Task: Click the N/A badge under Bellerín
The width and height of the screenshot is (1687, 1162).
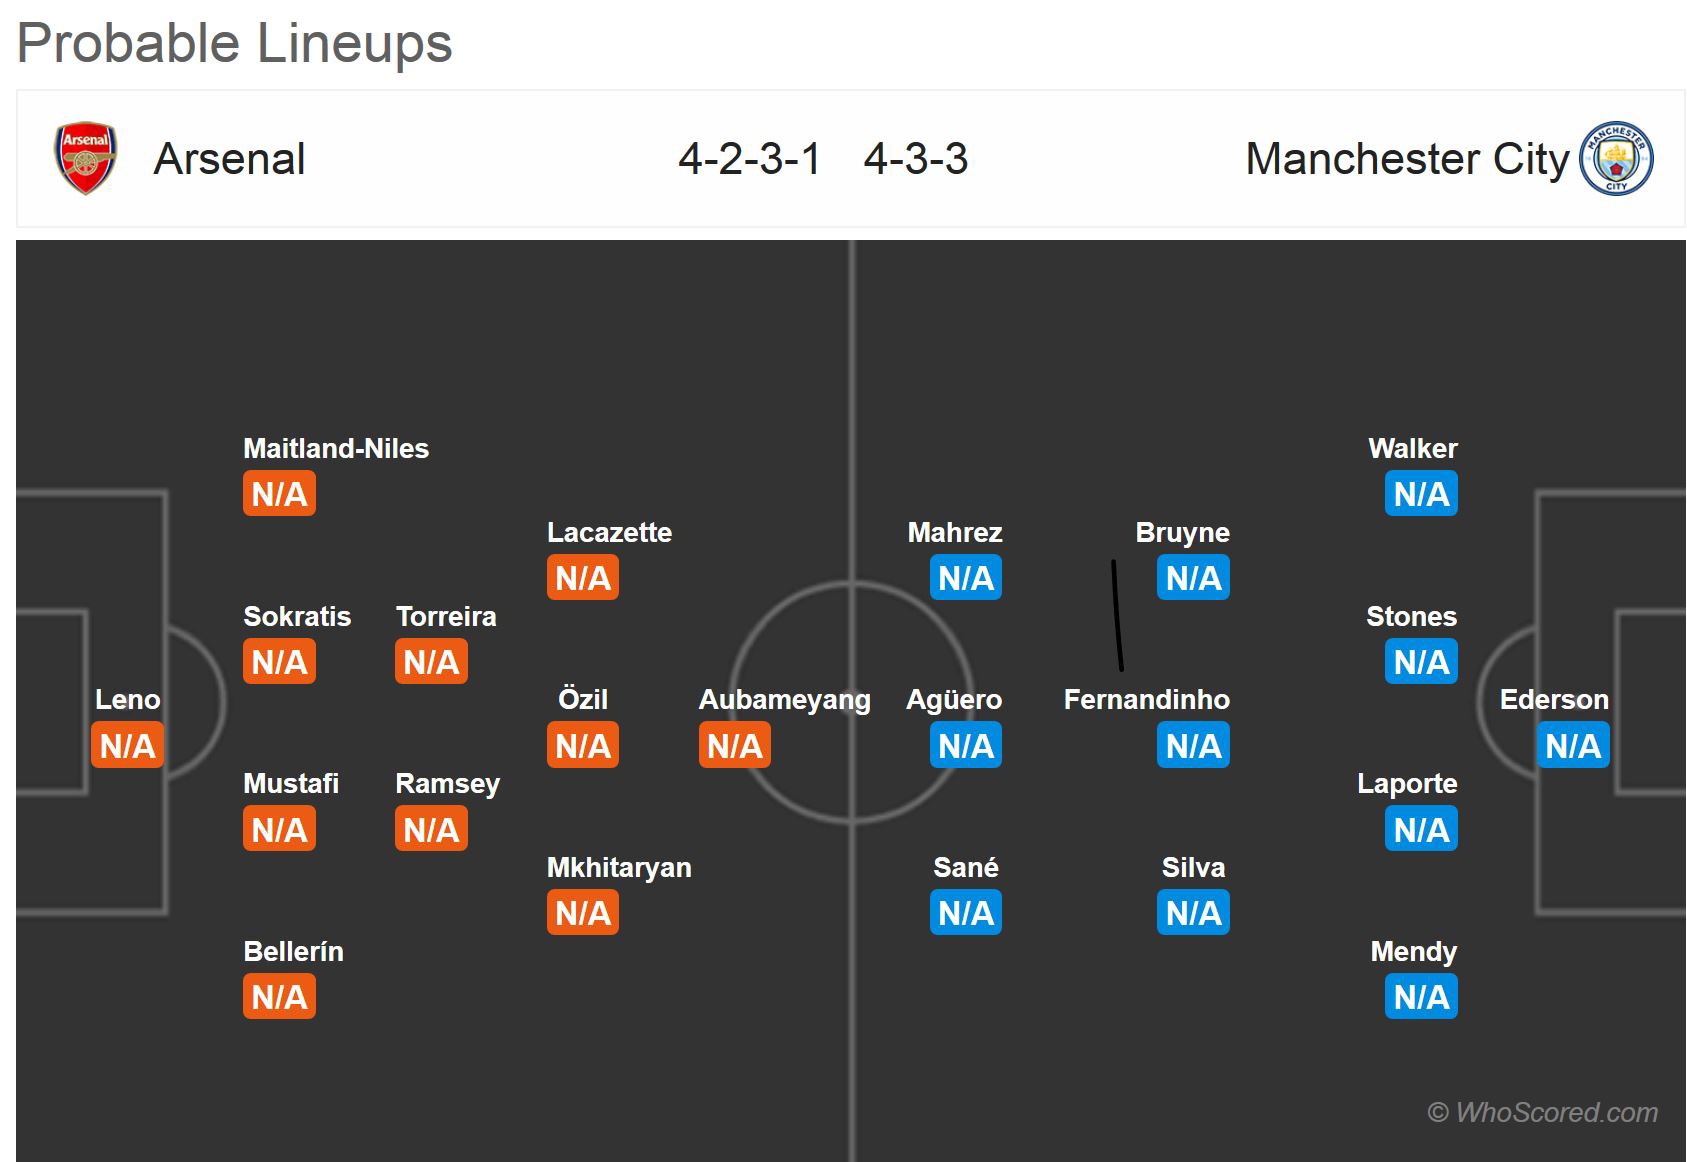Action: [279, 997]
